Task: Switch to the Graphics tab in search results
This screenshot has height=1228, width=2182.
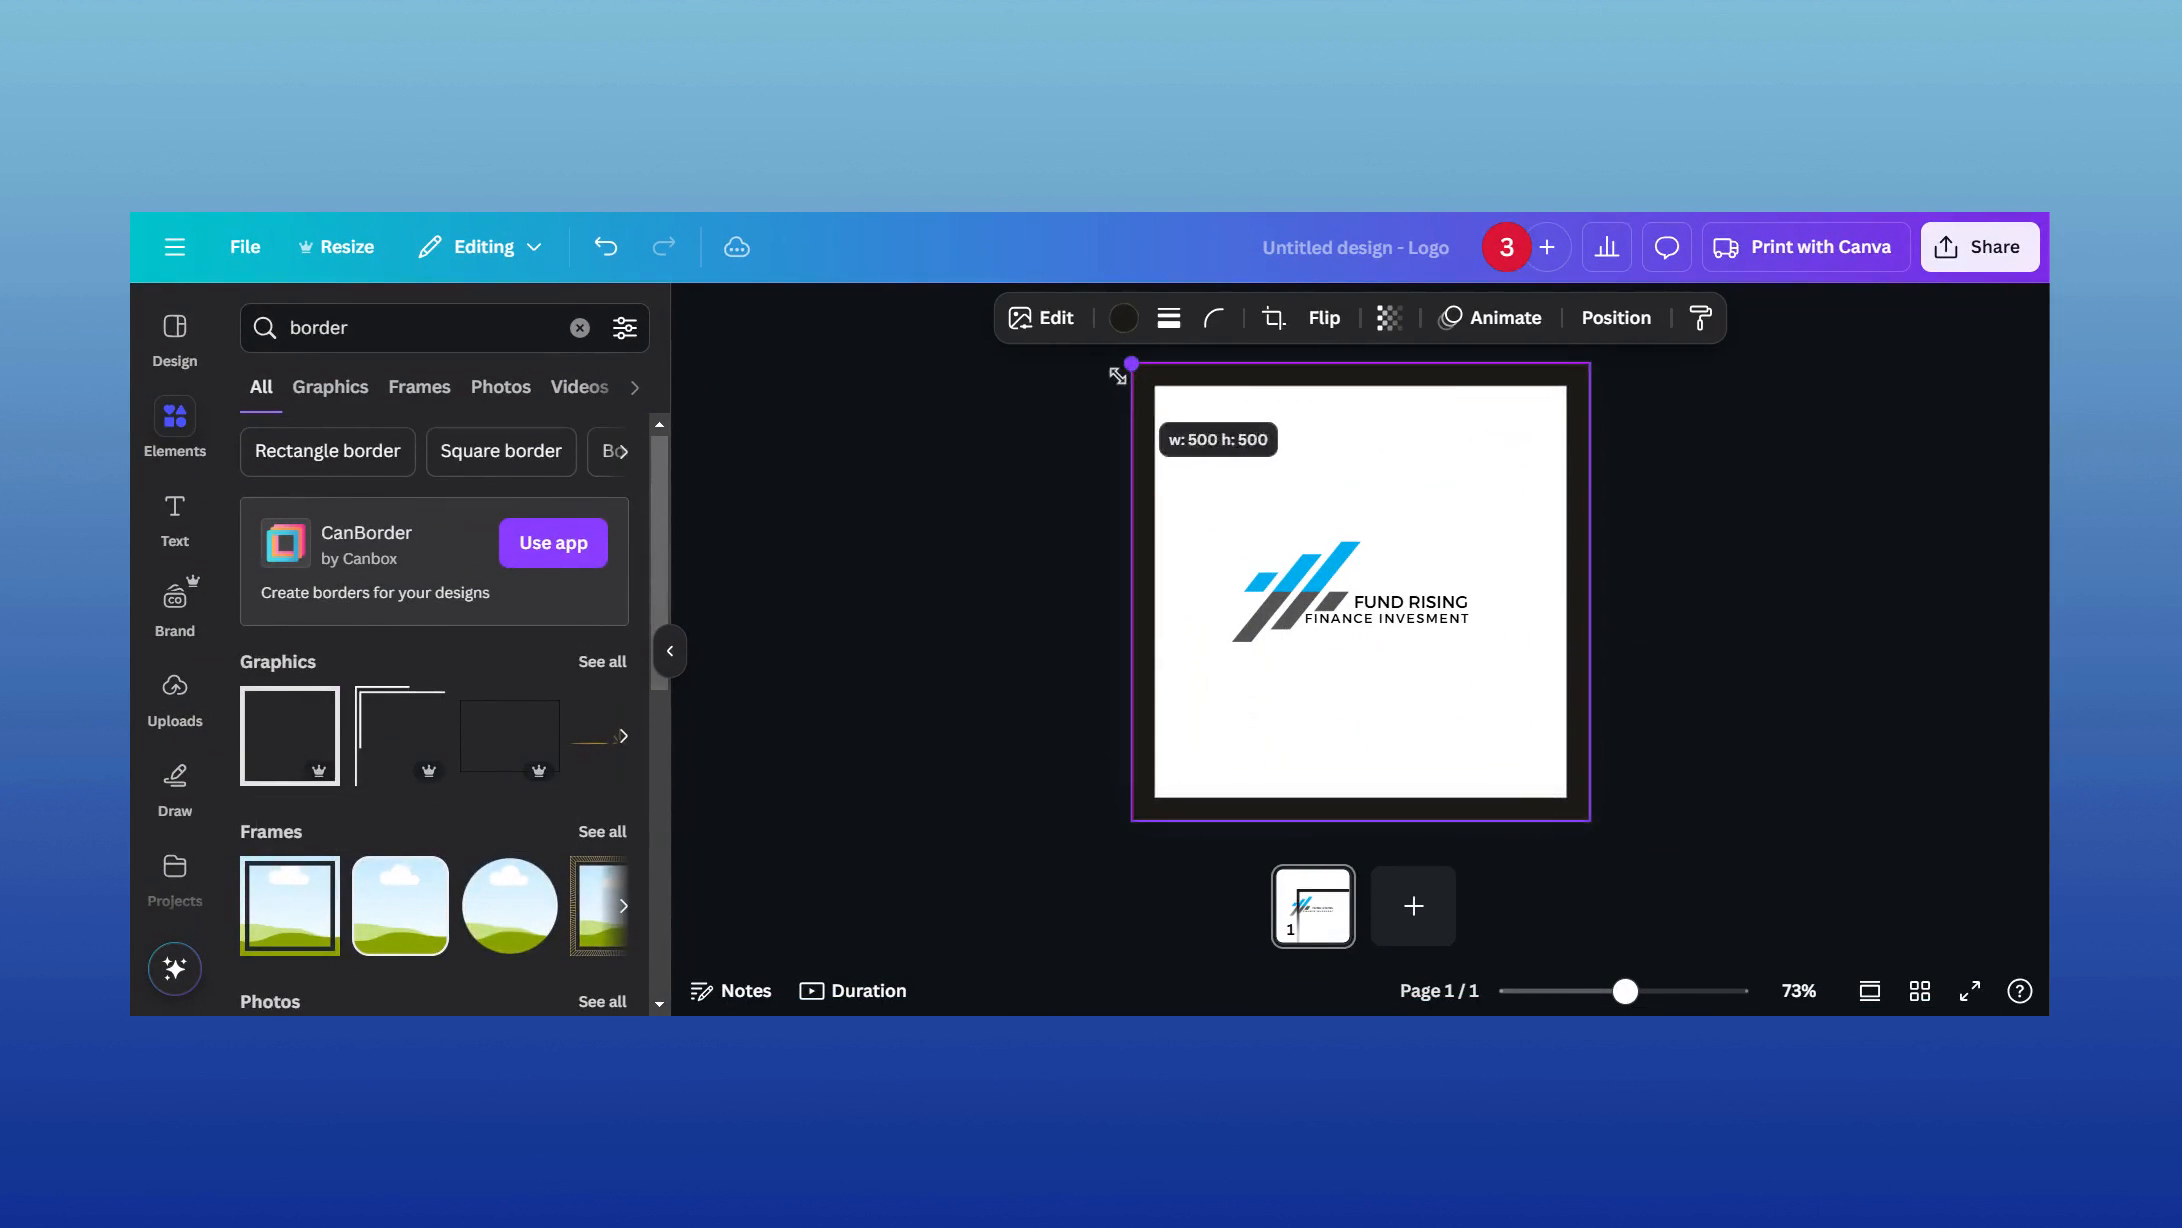Action: point(330,387)
